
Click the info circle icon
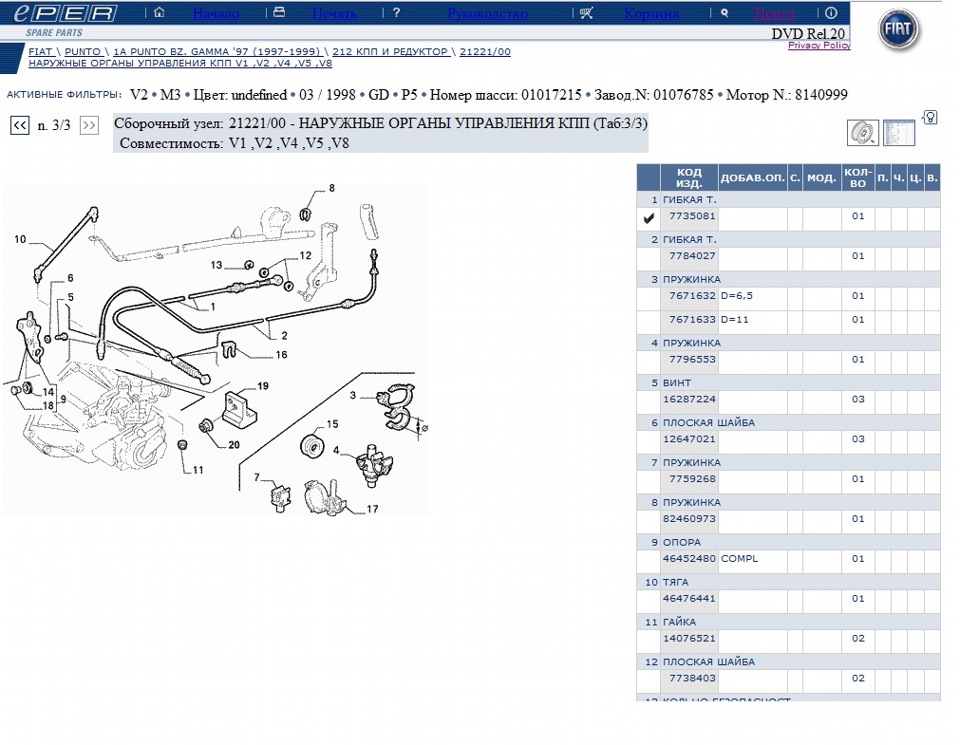click(x=831, y=13)
